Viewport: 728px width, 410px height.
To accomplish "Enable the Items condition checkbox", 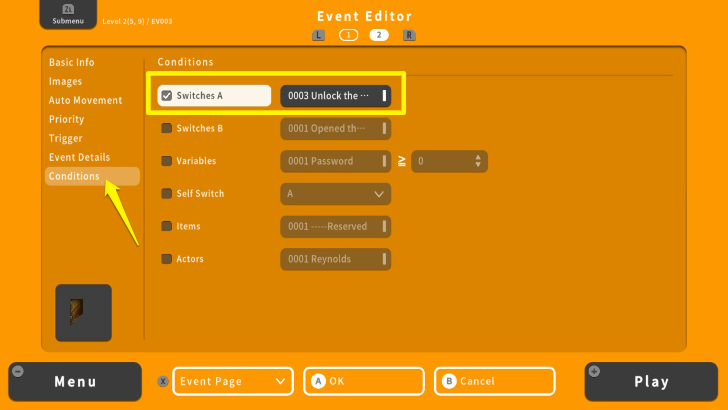I will click(x=166, y=226).
